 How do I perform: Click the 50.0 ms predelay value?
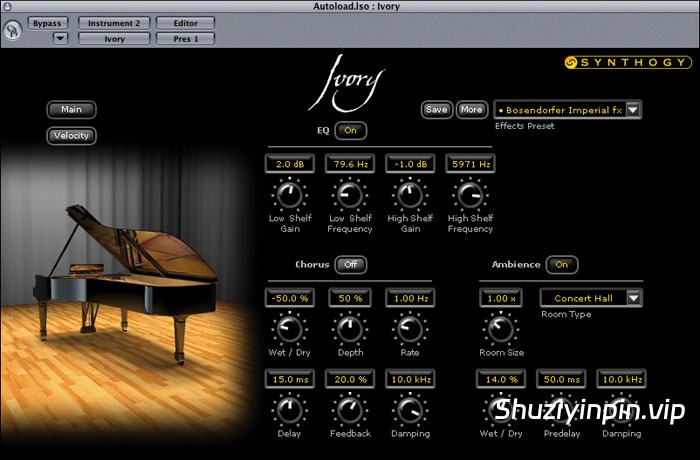pos(561,379)
